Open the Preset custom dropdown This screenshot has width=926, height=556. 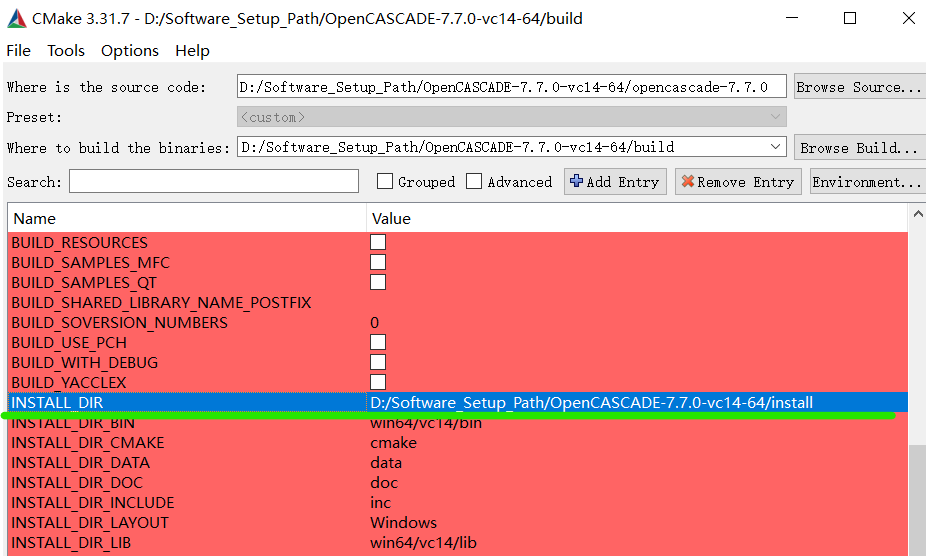511,117
